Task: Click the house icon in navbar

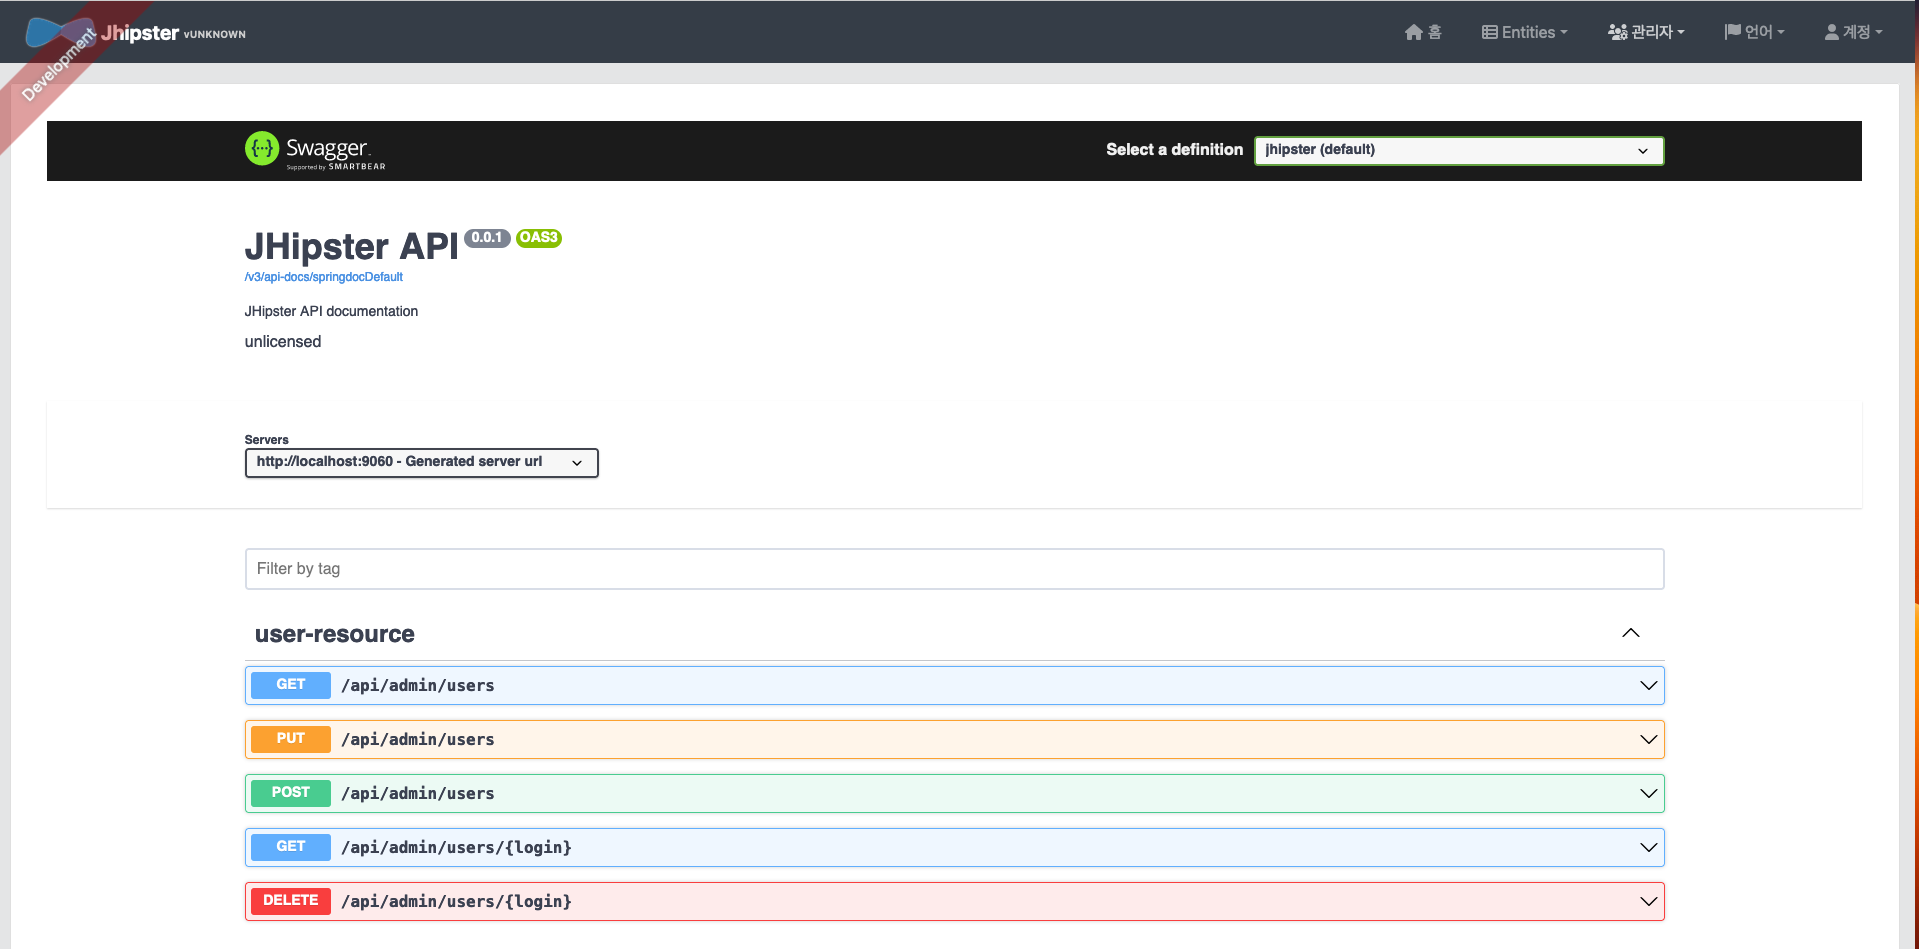Action: pos(1413,32)
